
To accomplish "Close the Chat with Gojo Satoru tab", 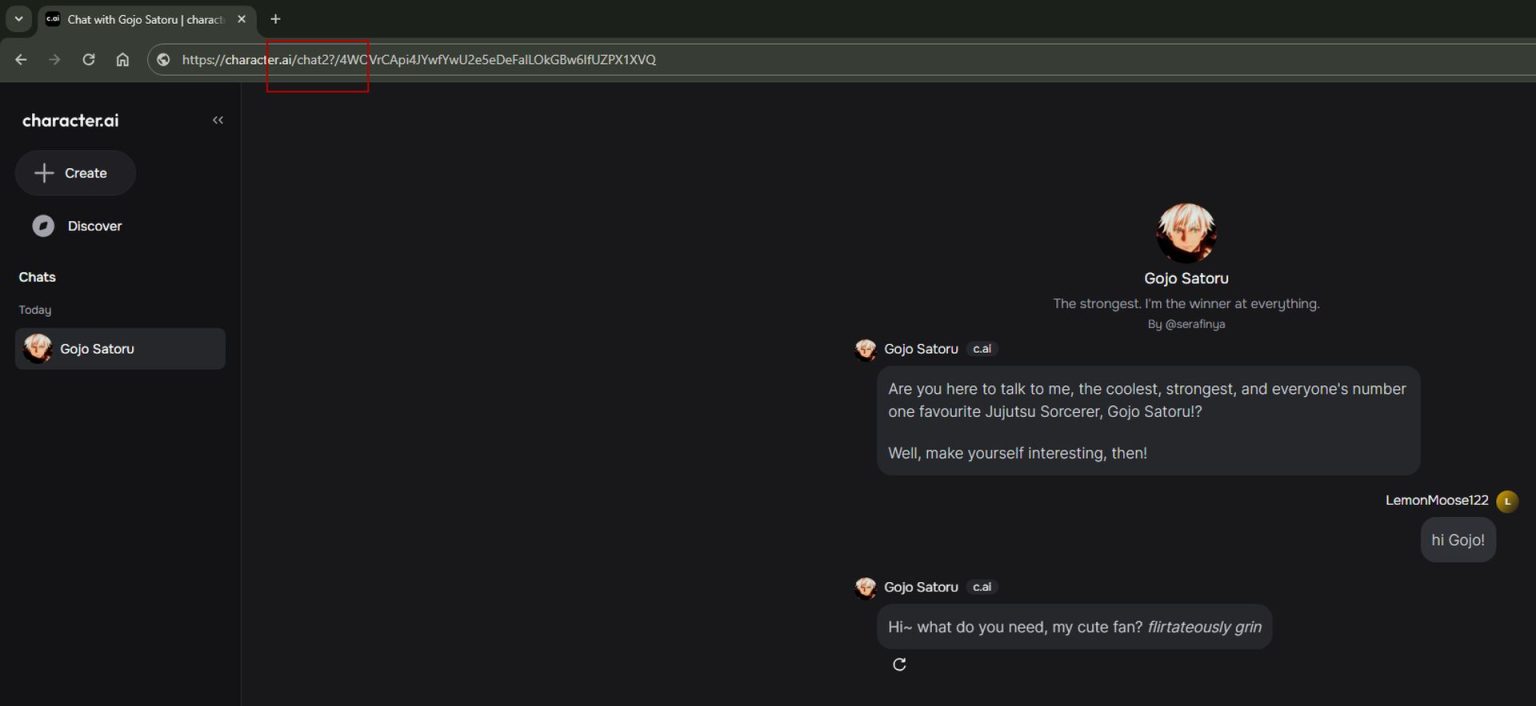I will point(241,19).
